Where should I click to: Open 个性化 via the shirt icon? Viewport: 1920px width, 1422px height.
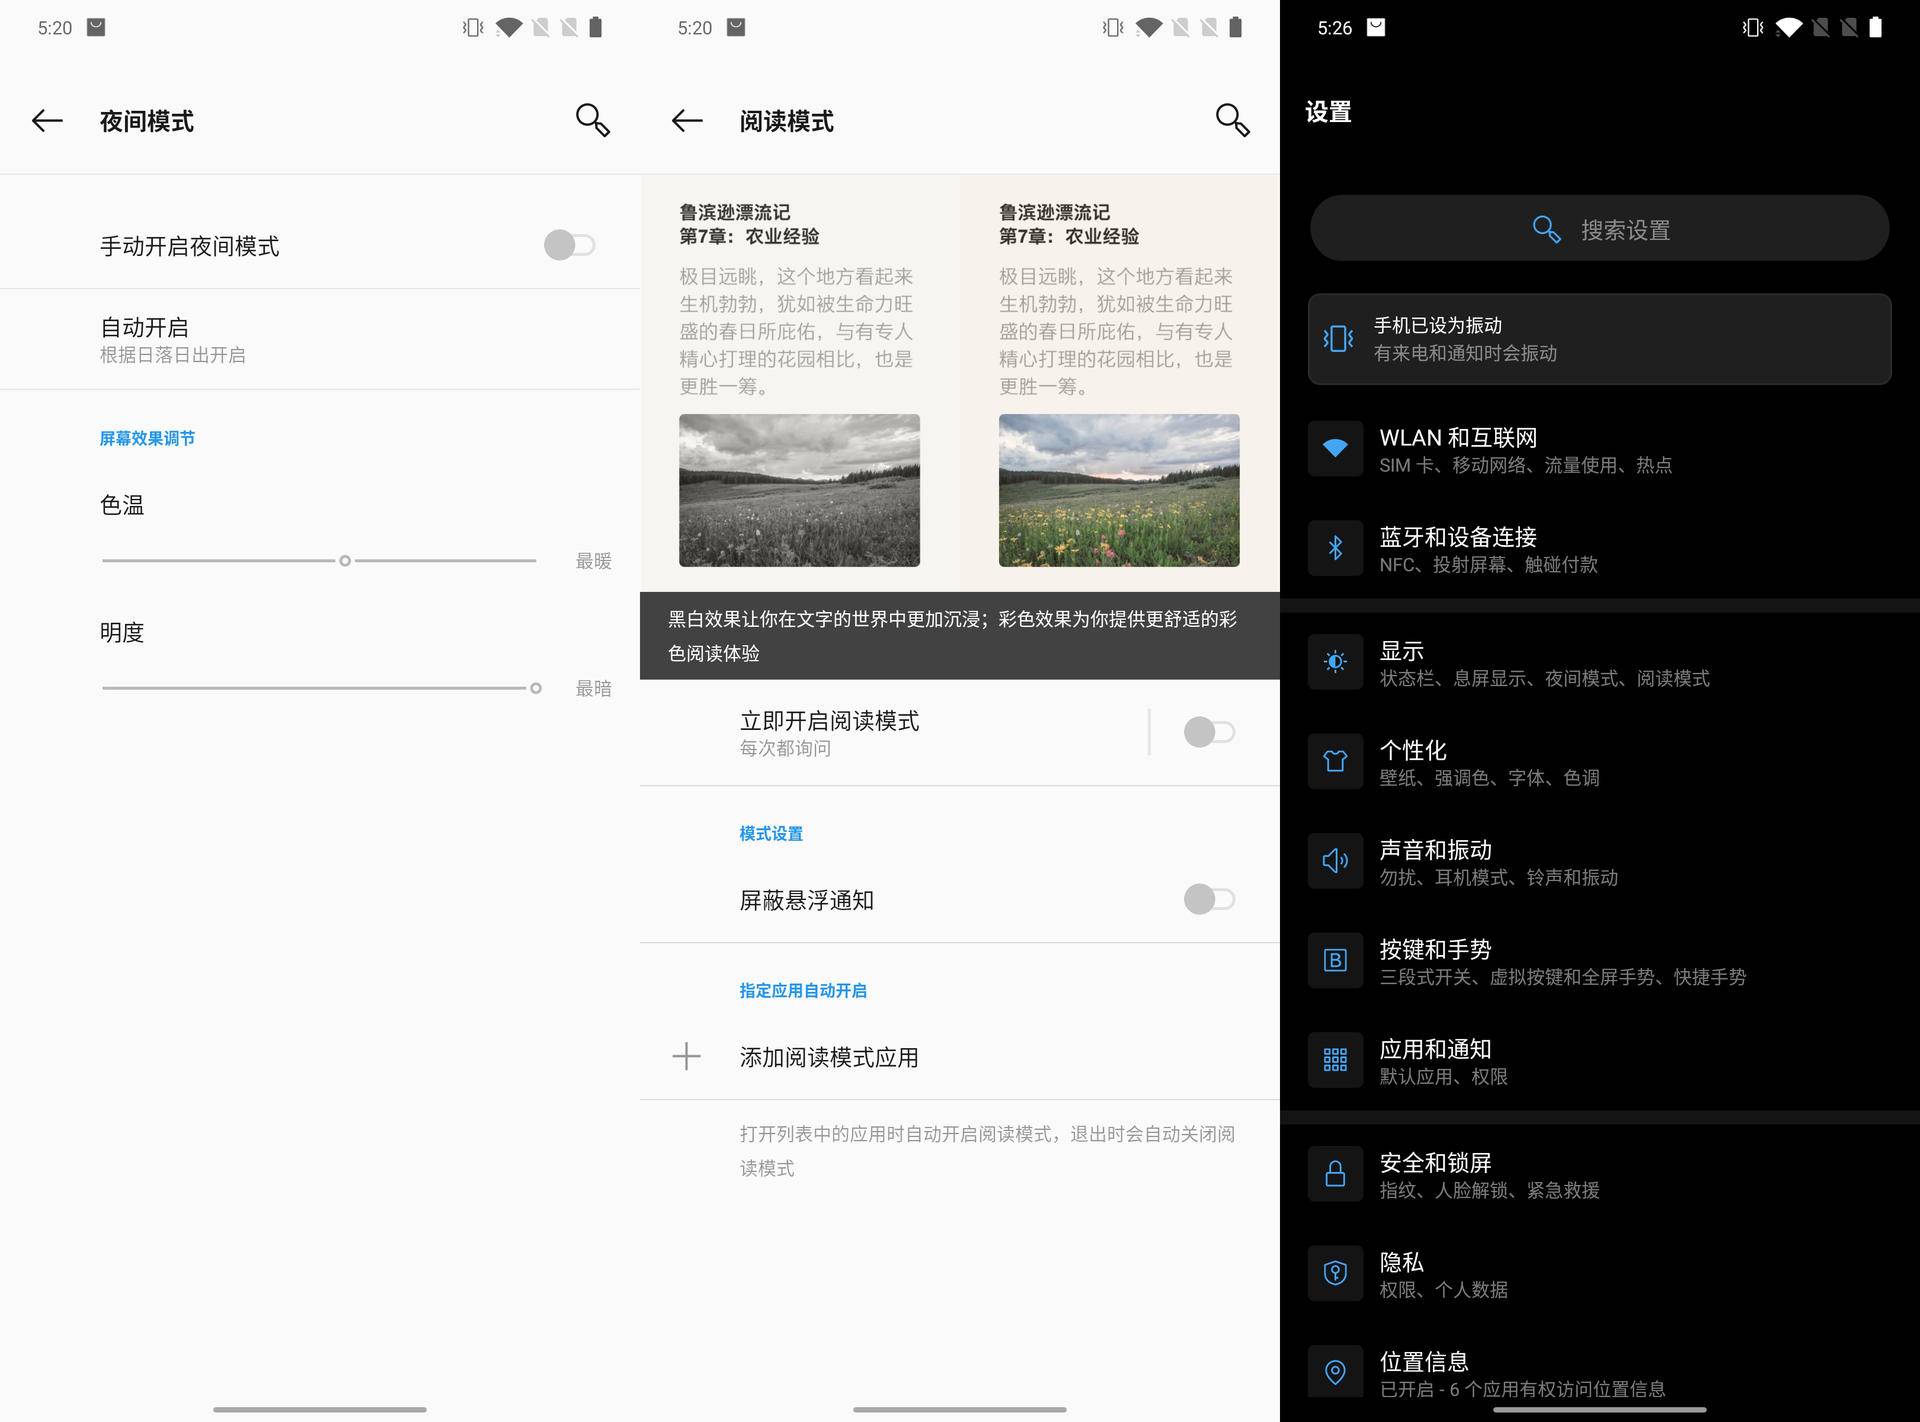pyautogui.click(x=1335, y=762)
